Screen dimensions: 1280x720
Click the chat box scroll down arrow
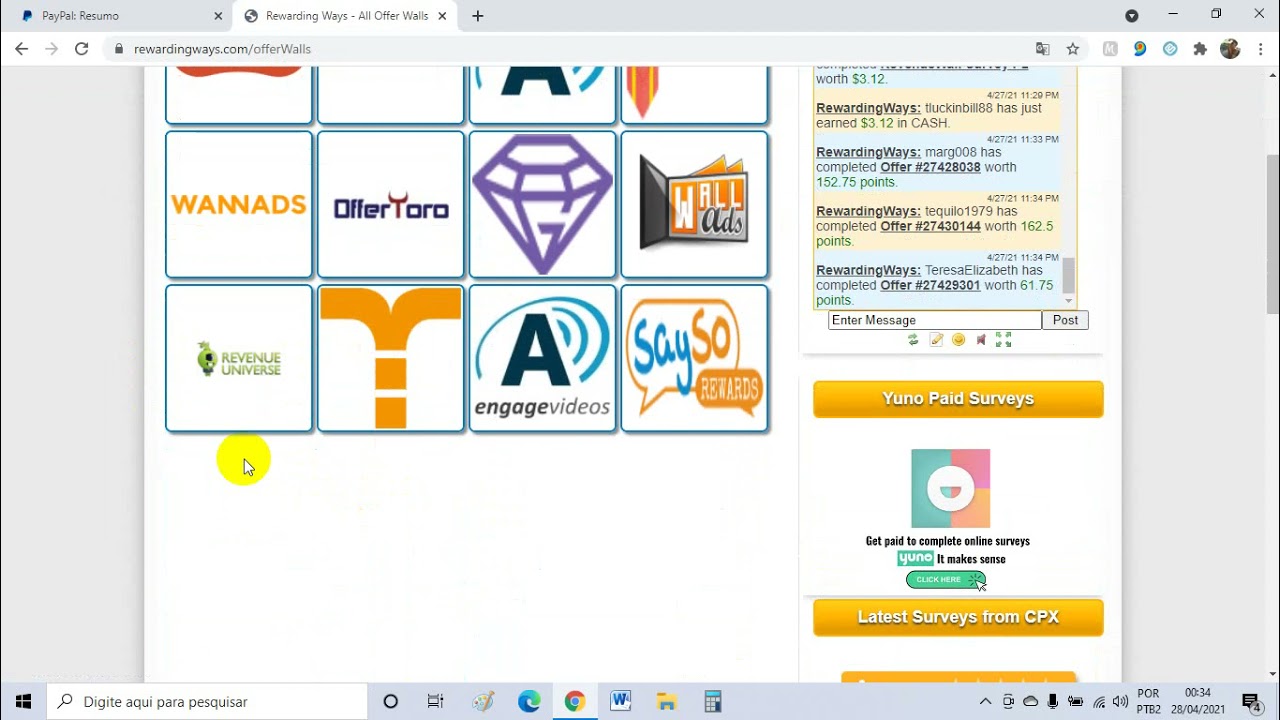point(1068,301)
